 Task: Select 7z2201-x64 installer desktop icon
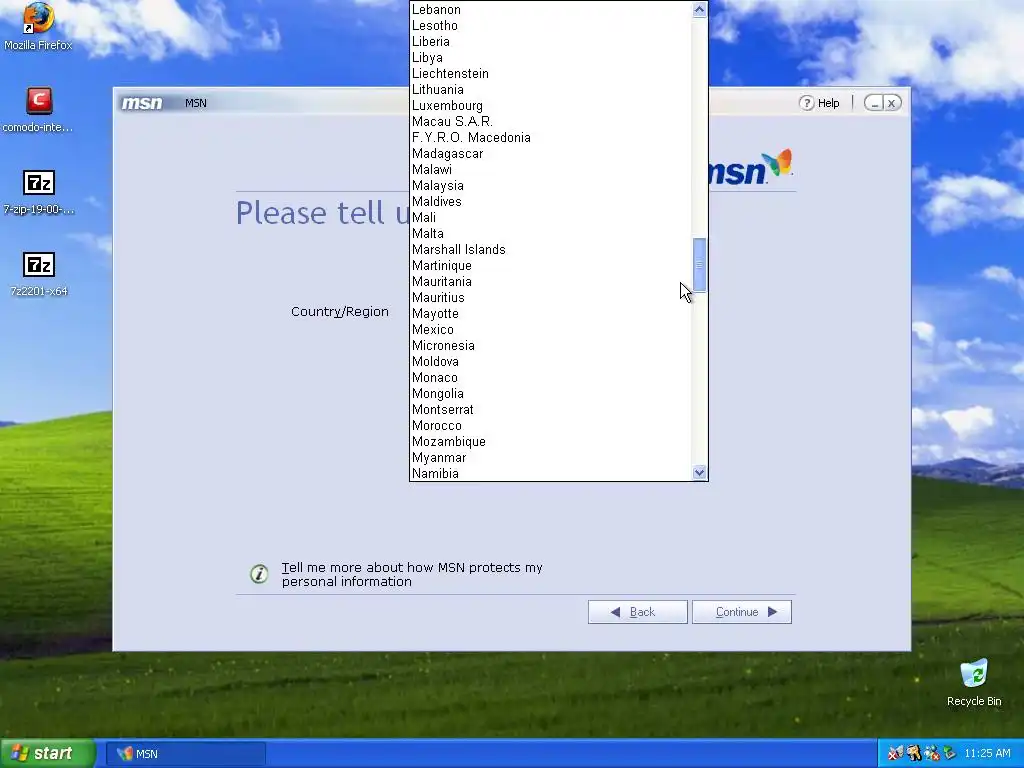[39, 274]
